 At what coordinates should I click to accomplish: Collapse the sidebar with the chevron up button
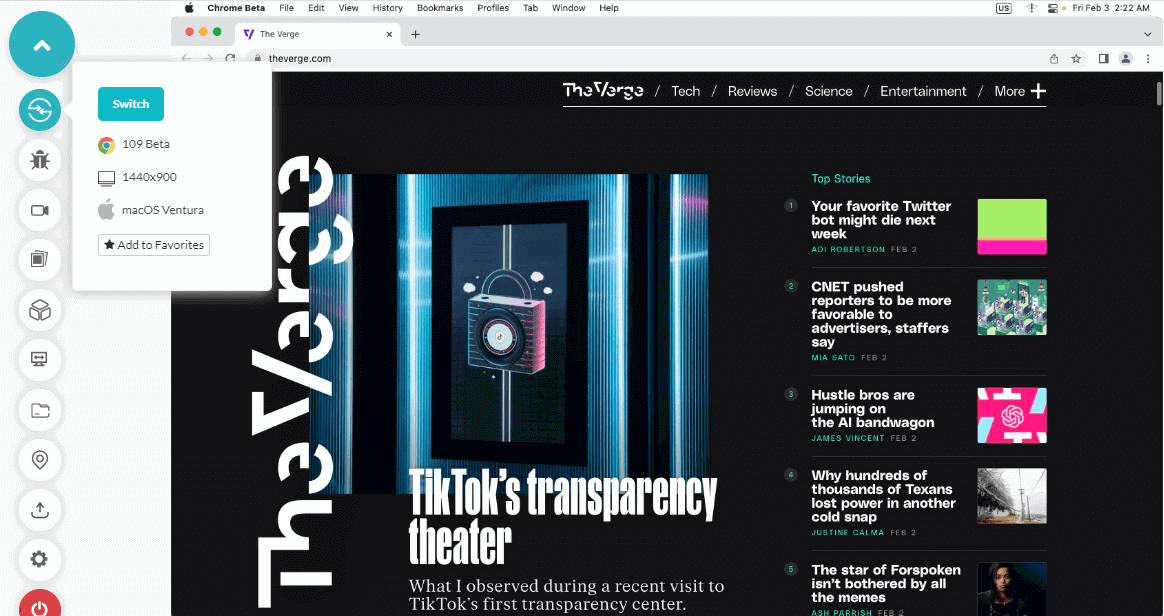(42, 45)
